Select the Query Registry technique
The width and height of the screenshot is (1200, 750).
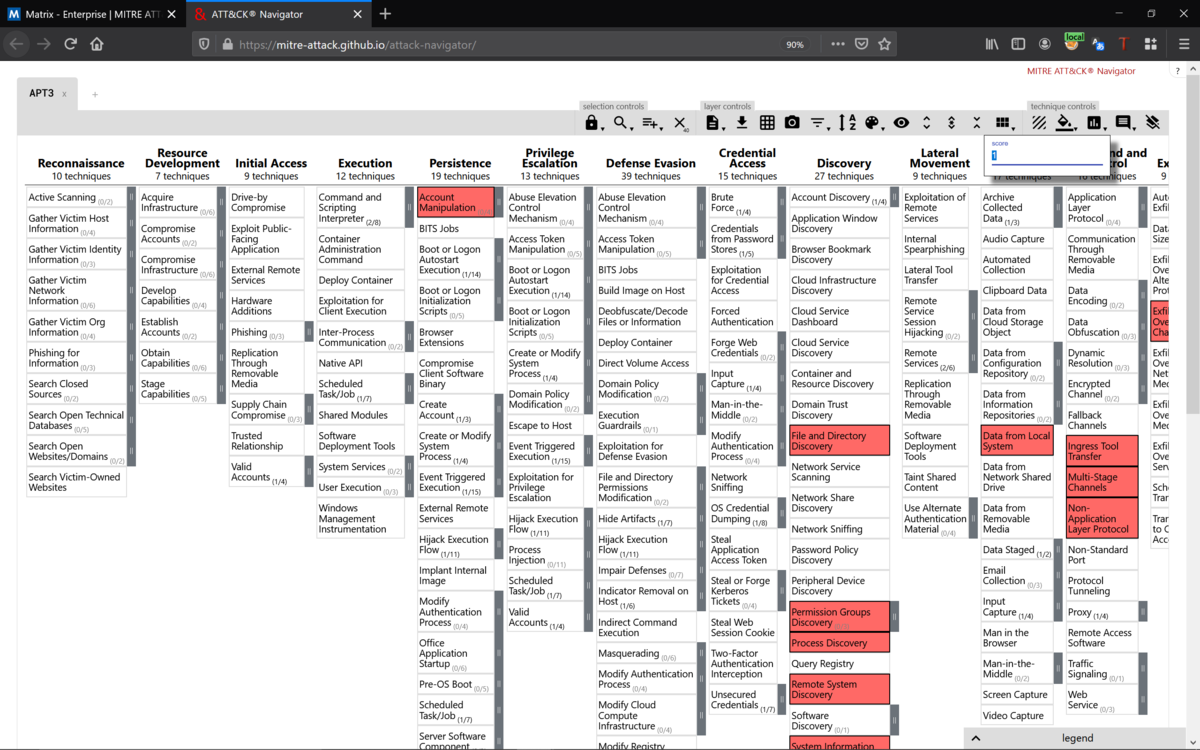839,663
